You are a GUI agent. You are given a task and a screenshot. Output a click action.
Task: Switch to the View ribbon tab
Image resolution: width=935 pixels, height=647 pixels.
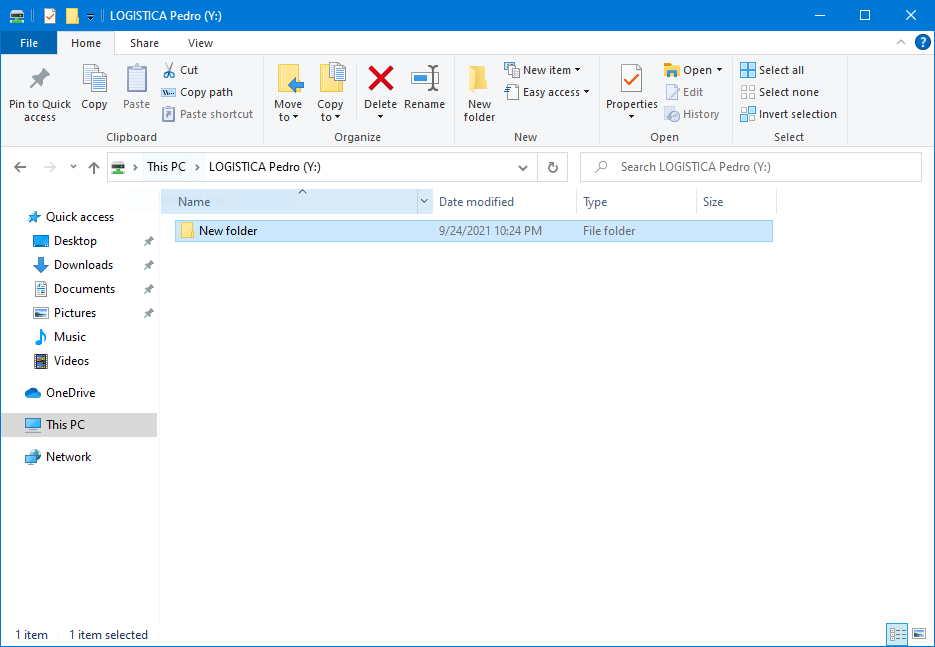tap(200, 43)
